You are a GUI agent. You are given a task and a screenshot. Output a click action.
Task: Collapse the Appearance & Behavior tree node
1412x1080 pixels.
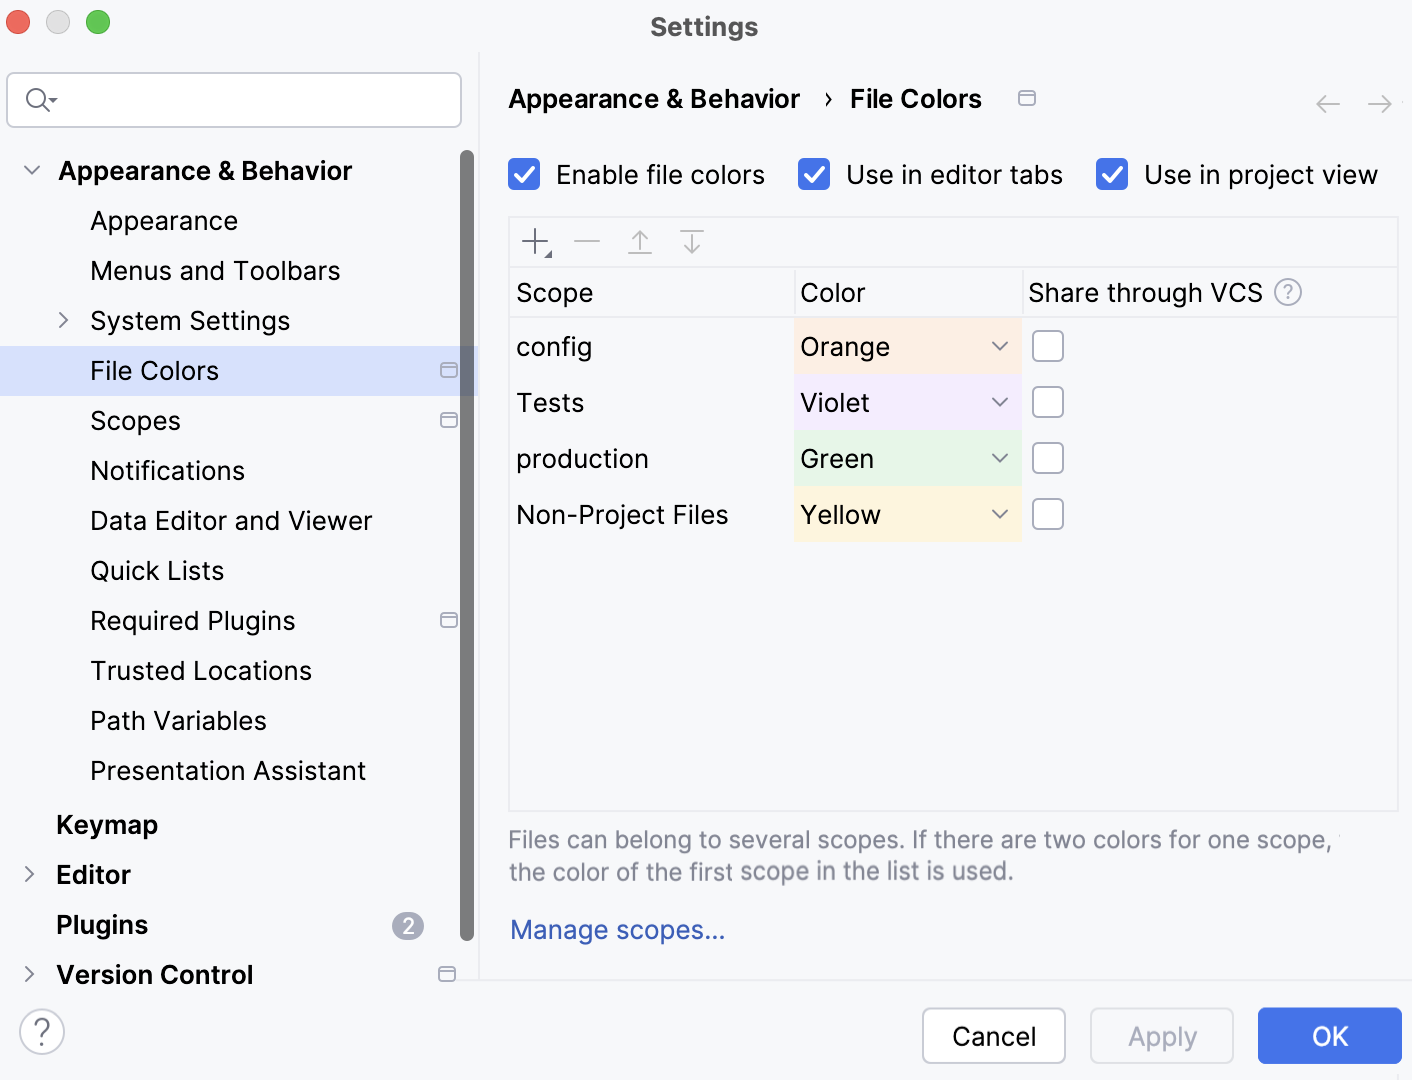click(32, 170)
